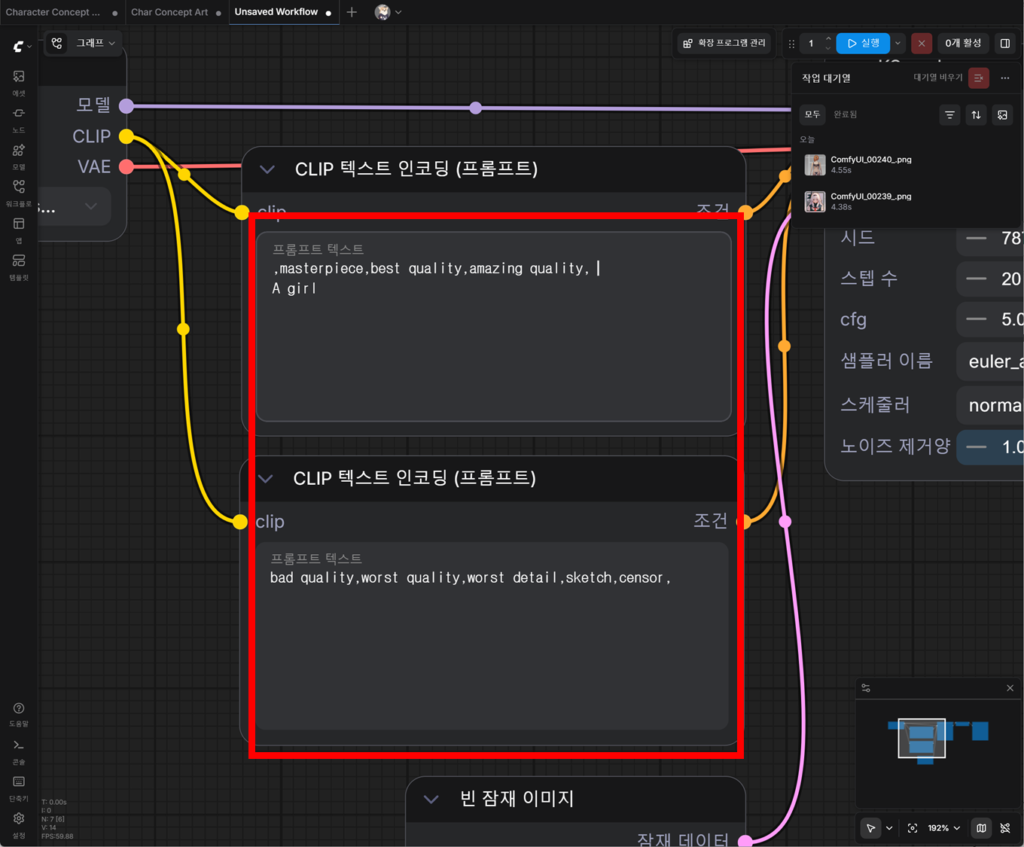The width and height of the screenshot is (1024, 847).
Task: Toggle the right side panel layout button
Action: pyautogui.click(x=1005, y=43)
